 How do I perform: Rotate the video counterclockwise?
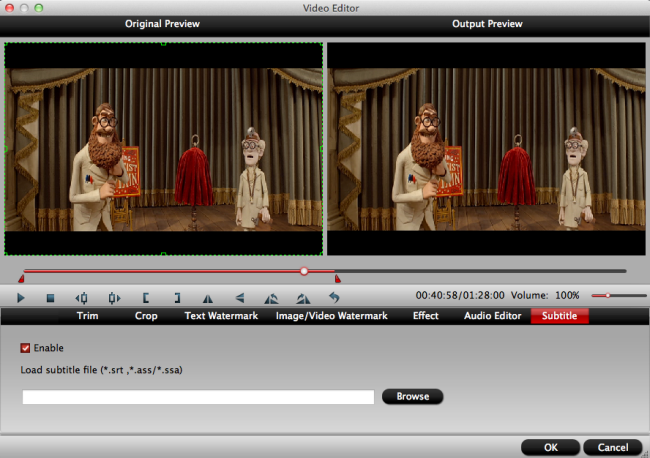(x=271, y=298)
